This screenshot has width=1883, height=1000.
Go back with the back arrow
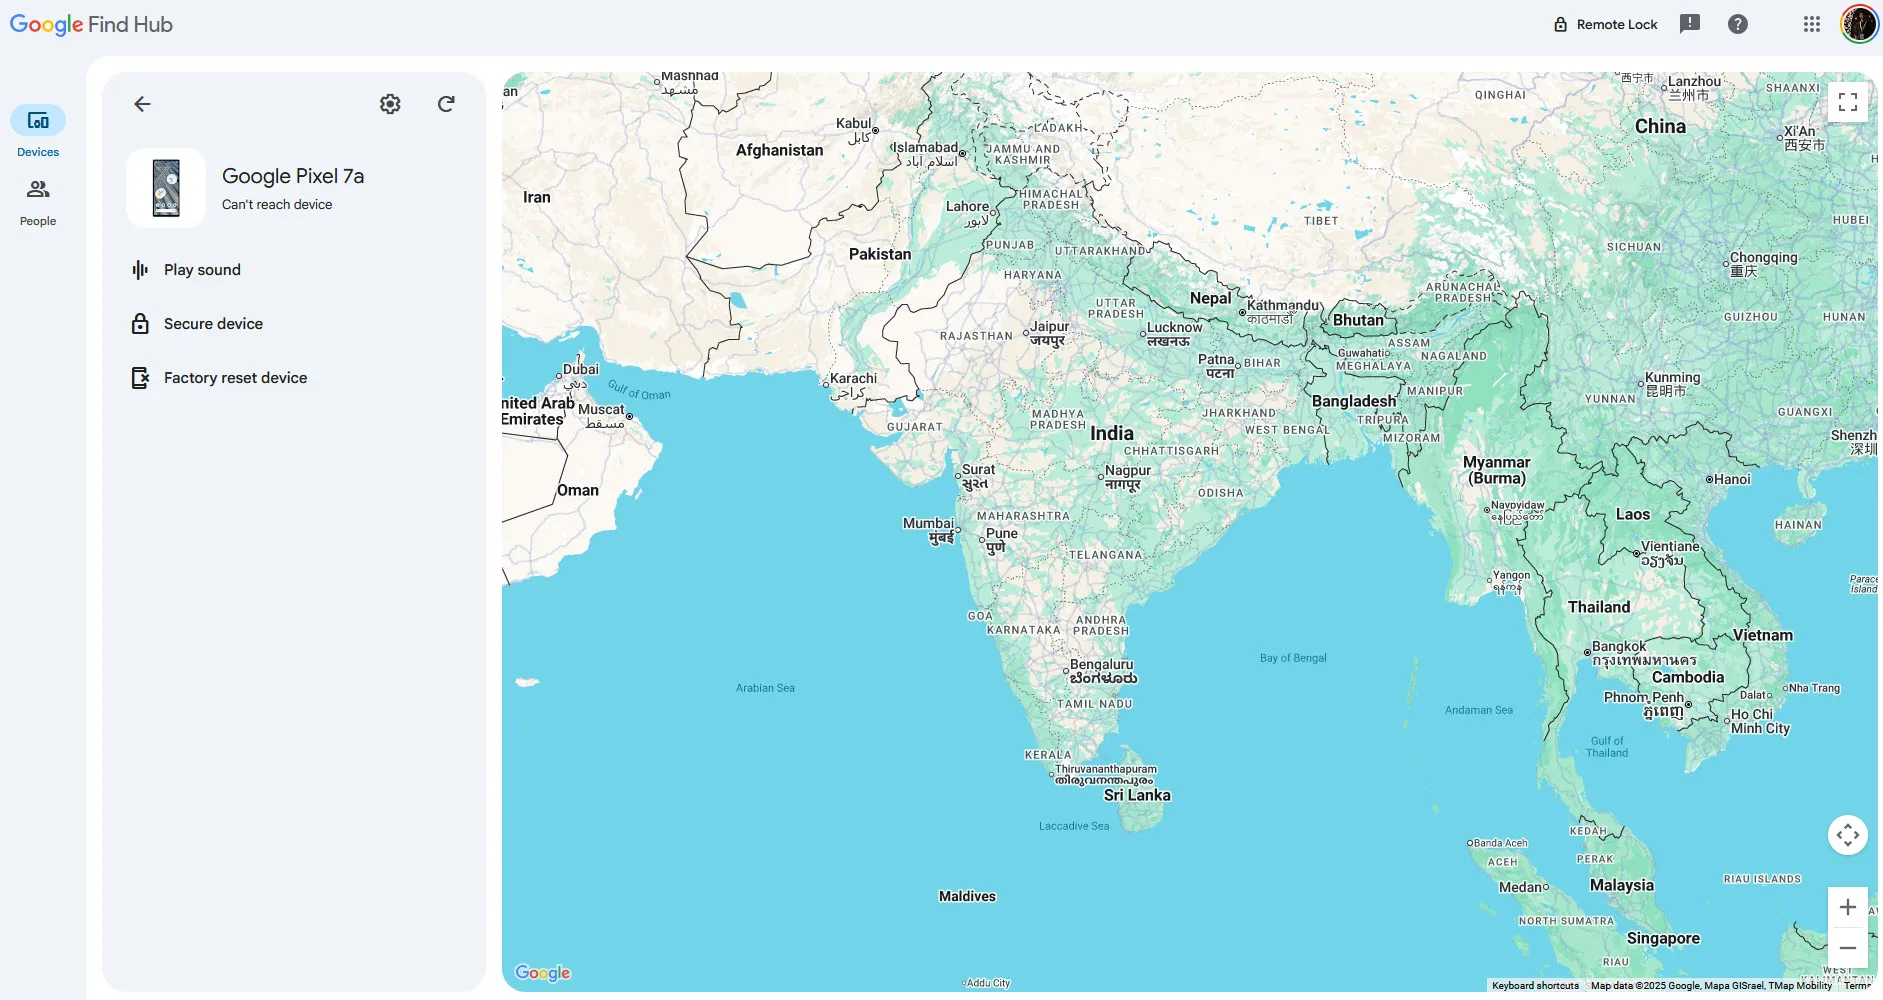[x=142, y=103]
